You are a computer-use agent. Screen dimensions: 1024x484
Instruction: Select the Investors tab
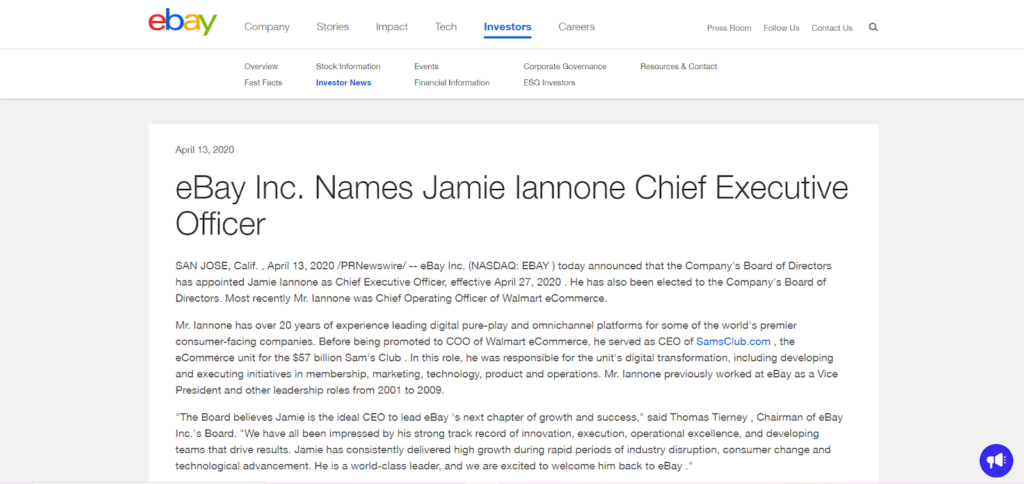507,27
